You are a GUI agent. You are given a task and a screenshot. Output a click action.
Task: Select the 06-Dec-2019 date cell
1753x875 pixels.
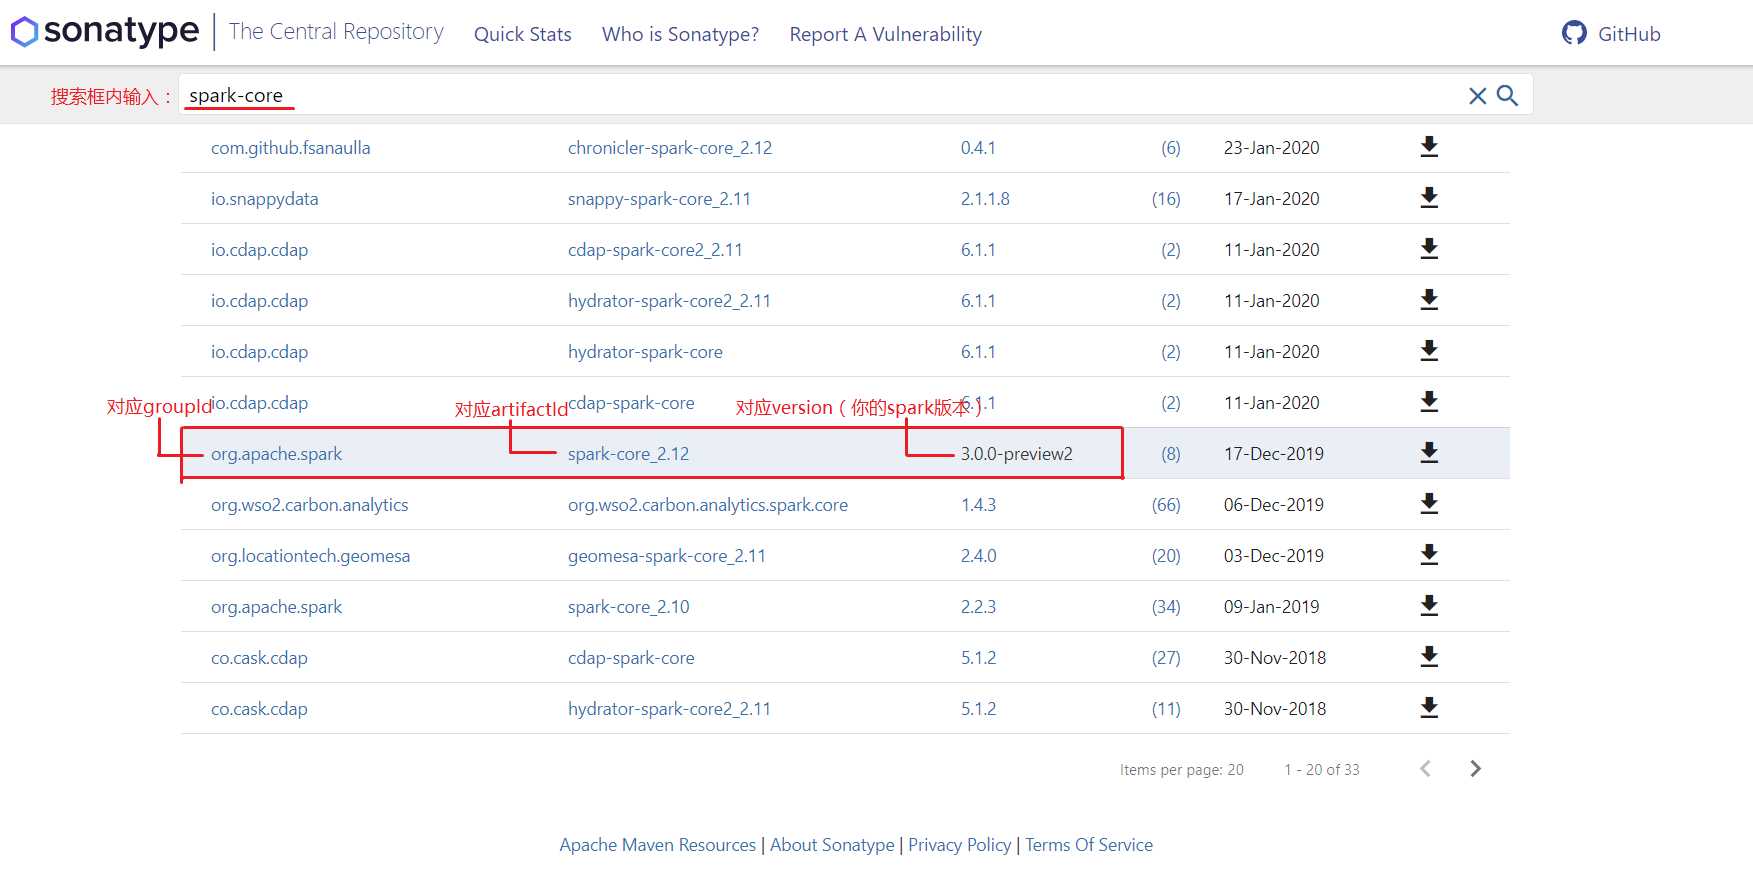point(1273,505)
